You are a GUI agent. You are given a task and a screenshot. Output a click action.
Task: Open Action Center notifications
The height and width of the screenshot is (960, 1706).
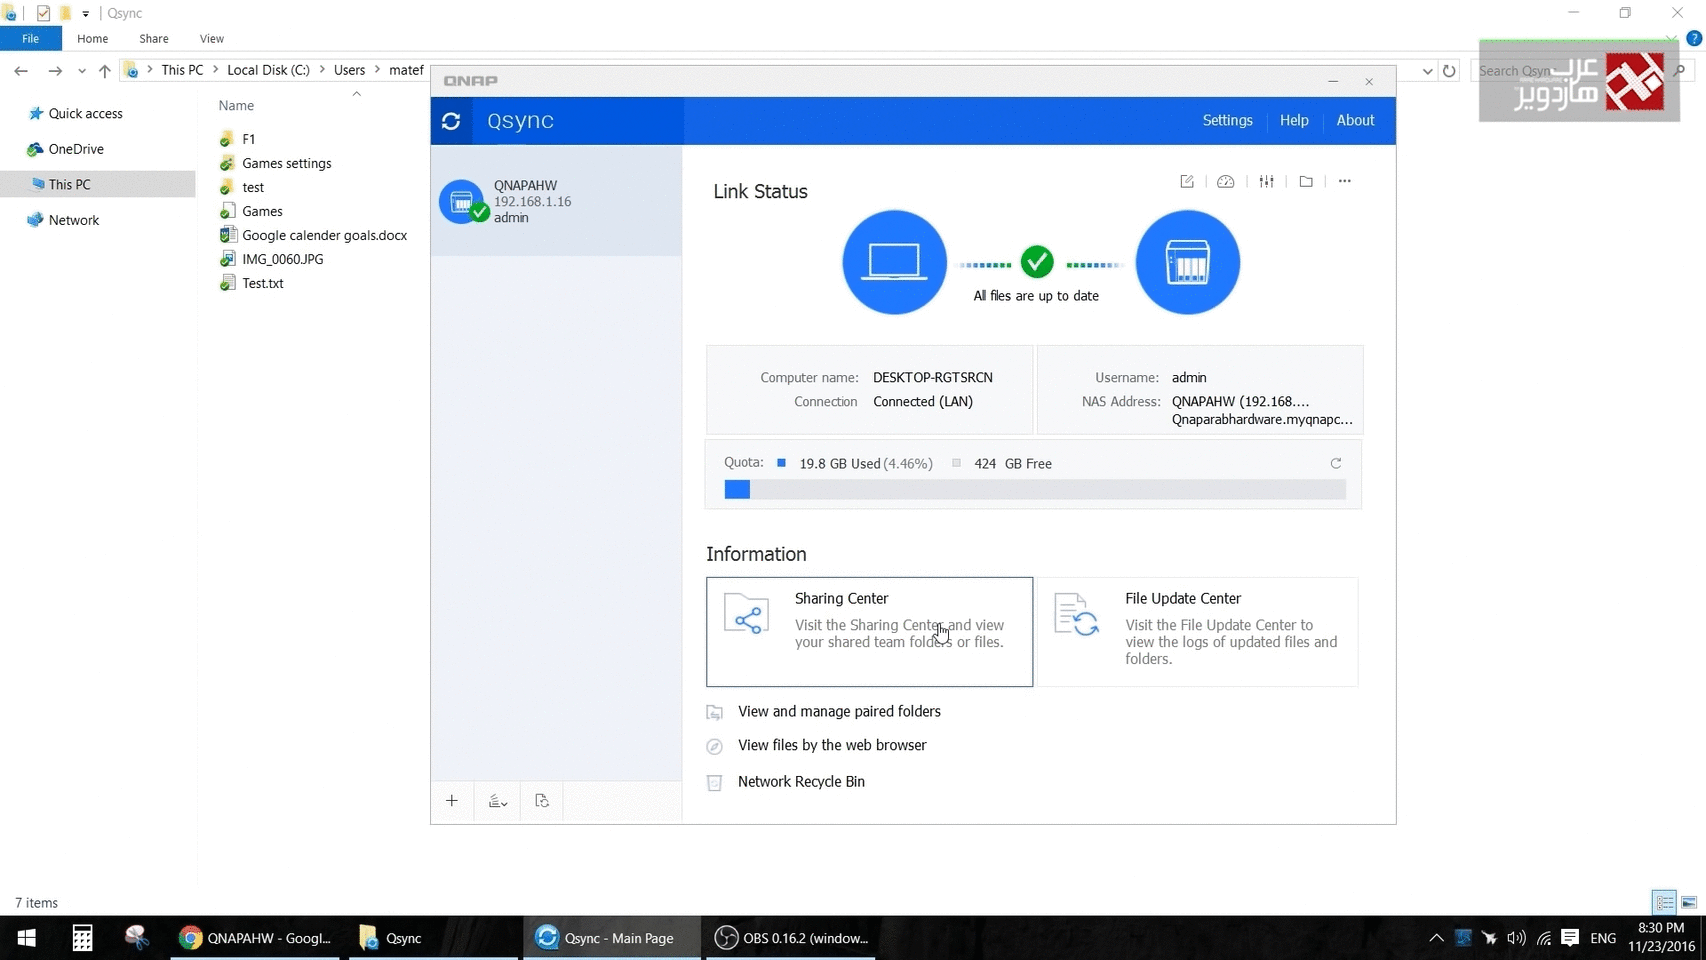click(x=1570, y=938)
